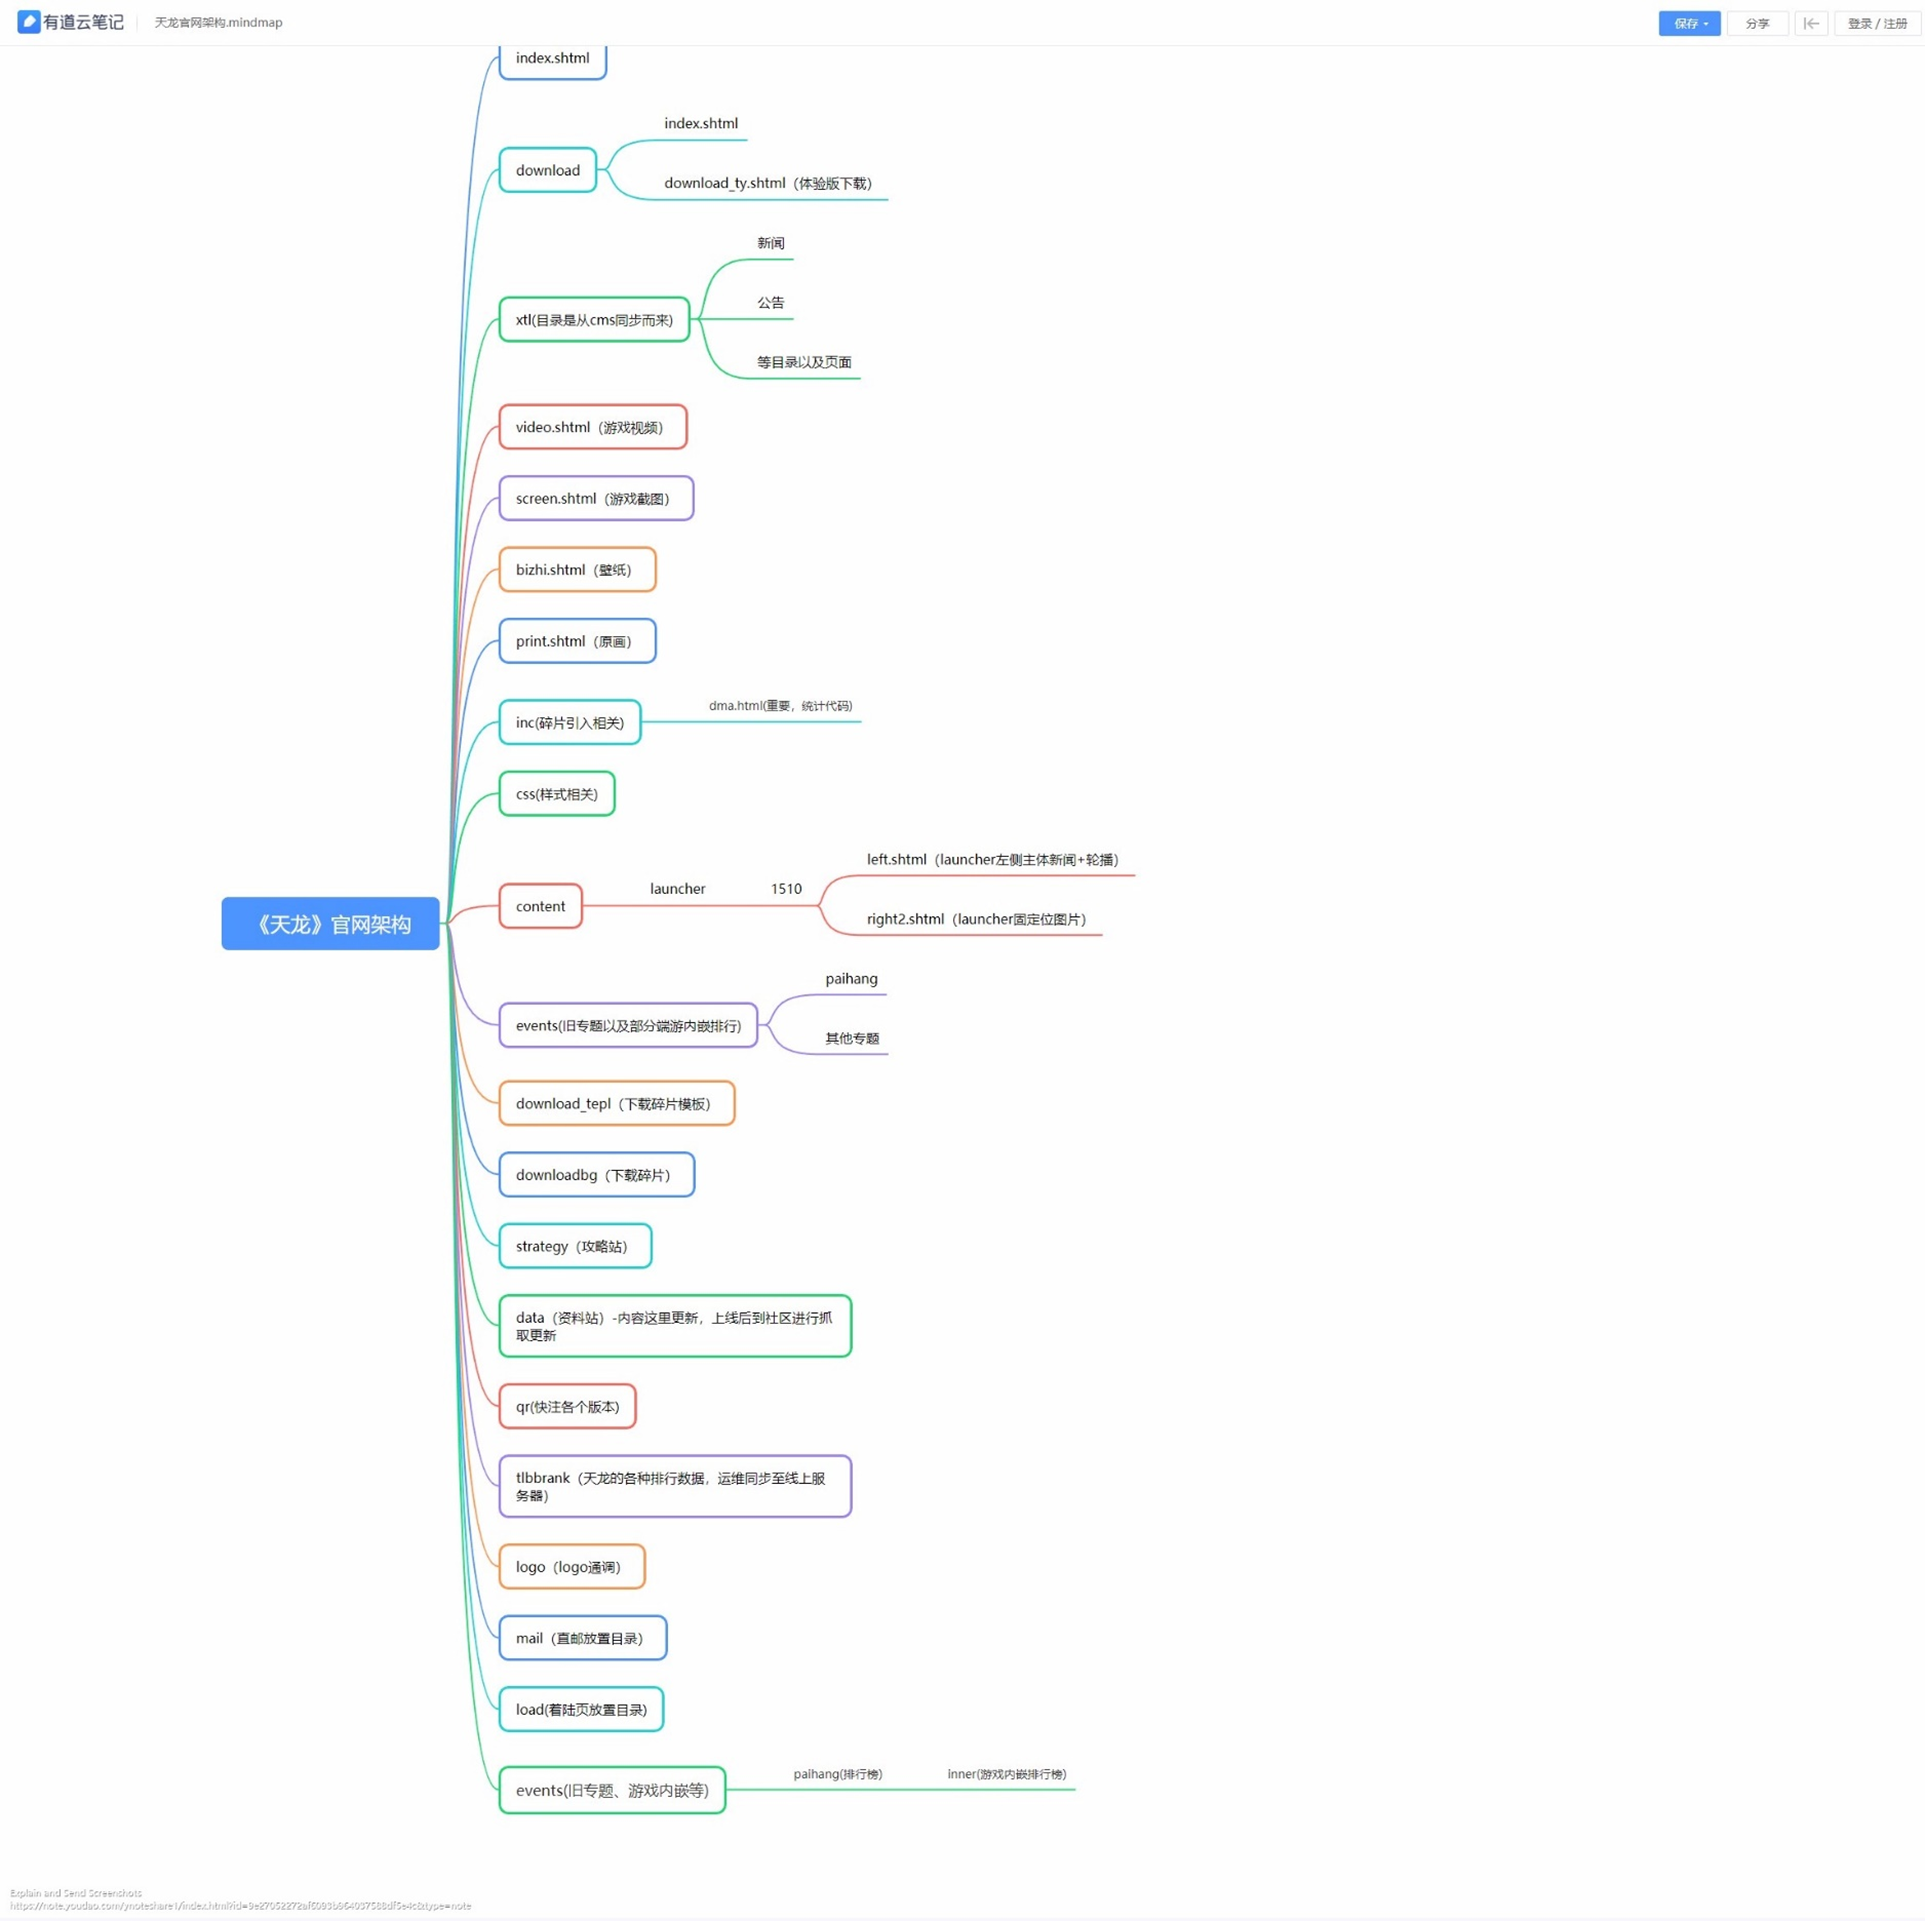Select the tlbbrank ranking data node

point(674,1486)
